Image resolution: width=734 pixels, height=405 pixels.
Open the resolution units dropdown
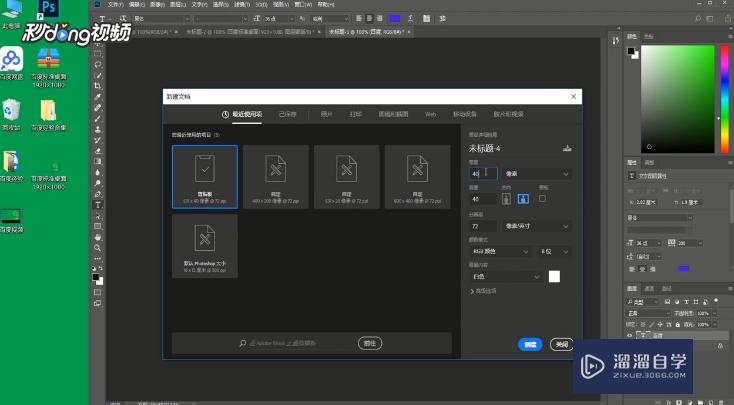(537, 227)
